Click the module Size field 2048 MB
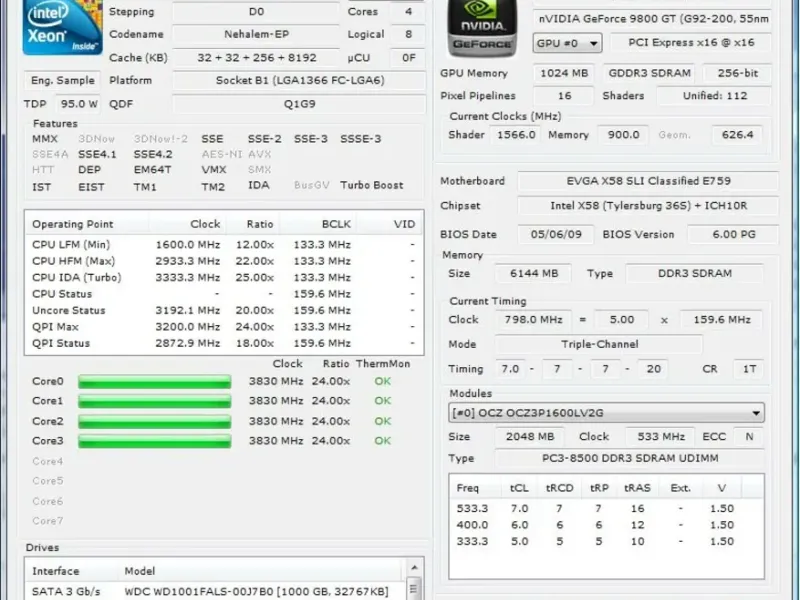 tap(530, 437)
